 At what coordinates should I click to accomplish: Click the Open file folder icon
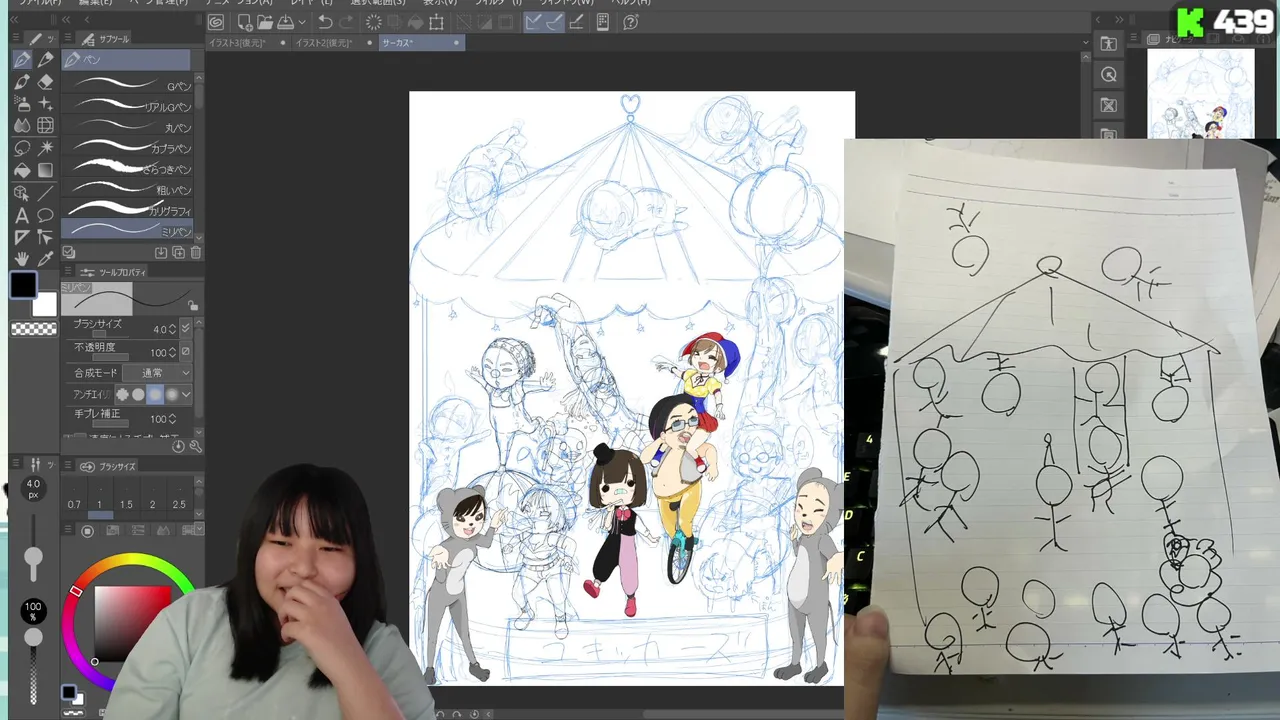tap(265, 22)
